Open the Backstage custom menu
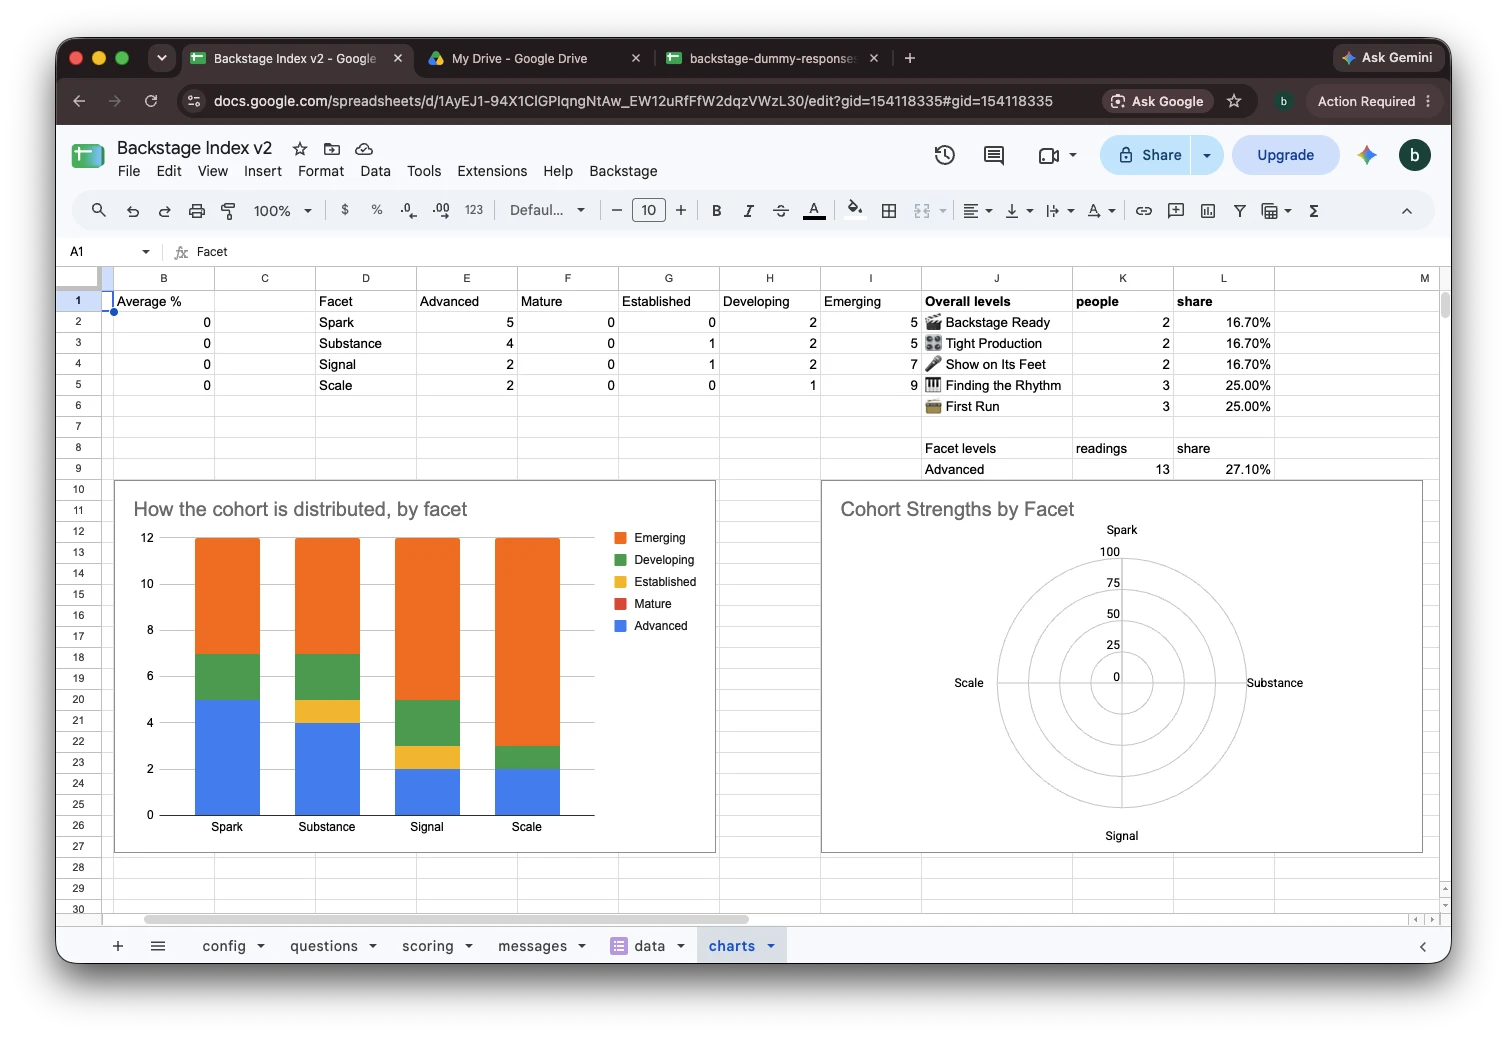 623,171
